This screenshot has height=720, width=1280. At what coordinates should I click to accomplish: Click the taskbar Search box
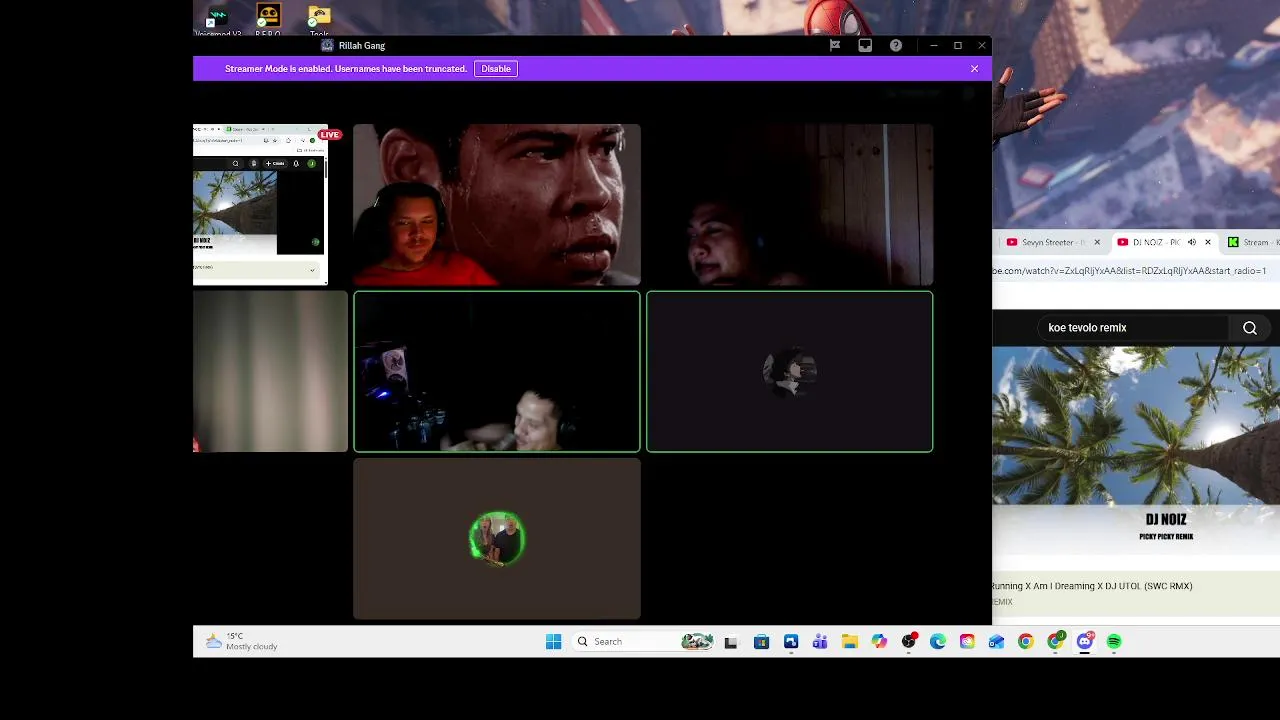tap(645, 641)
